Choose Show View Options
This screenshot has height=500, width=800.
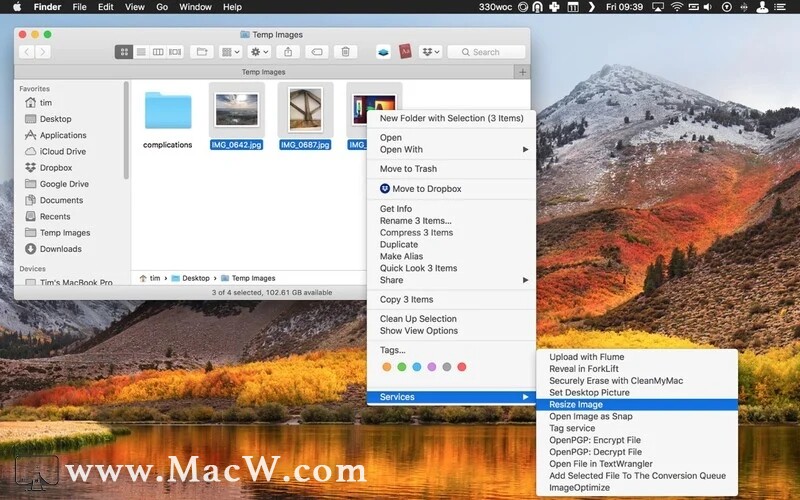click(452, 331)
